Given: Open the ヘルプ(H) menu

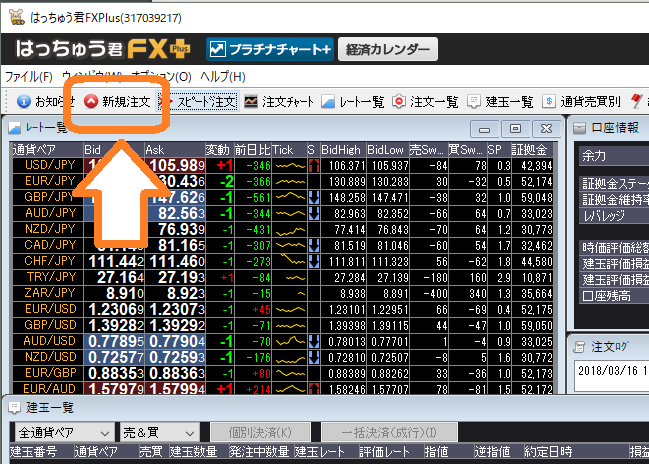Looking at the screenshot, I should pos(223,77).
